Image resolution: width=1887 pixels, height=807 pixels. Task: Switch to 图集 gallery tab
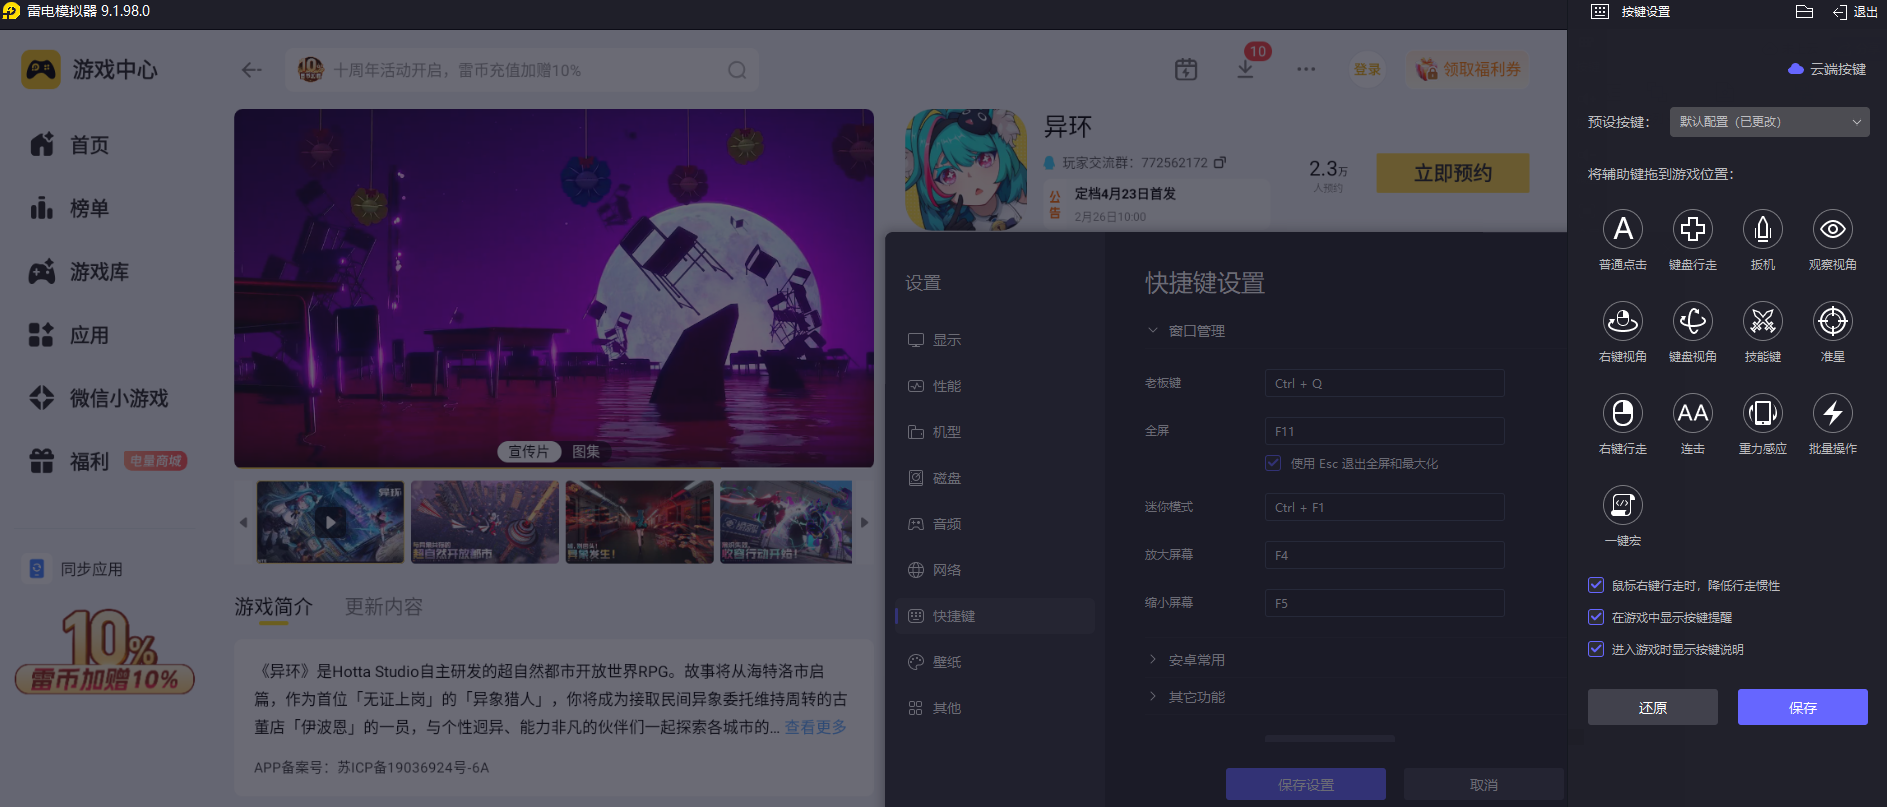(x=586, y=452)
